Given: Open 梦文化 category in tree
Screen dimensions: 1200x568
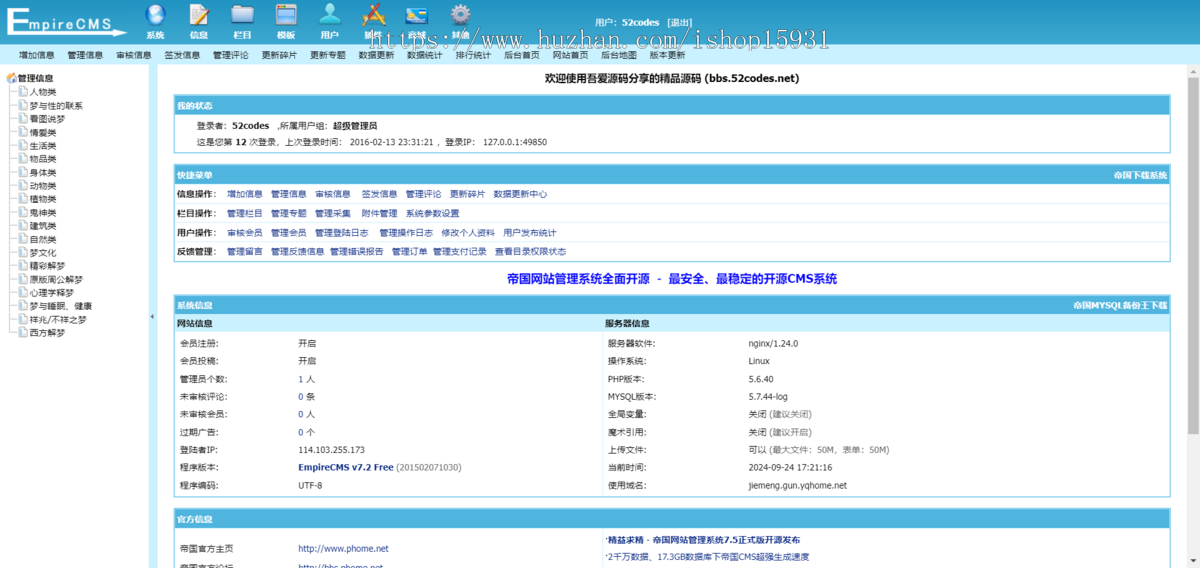Looking at the screenshot, I should [x=43, y=252].
